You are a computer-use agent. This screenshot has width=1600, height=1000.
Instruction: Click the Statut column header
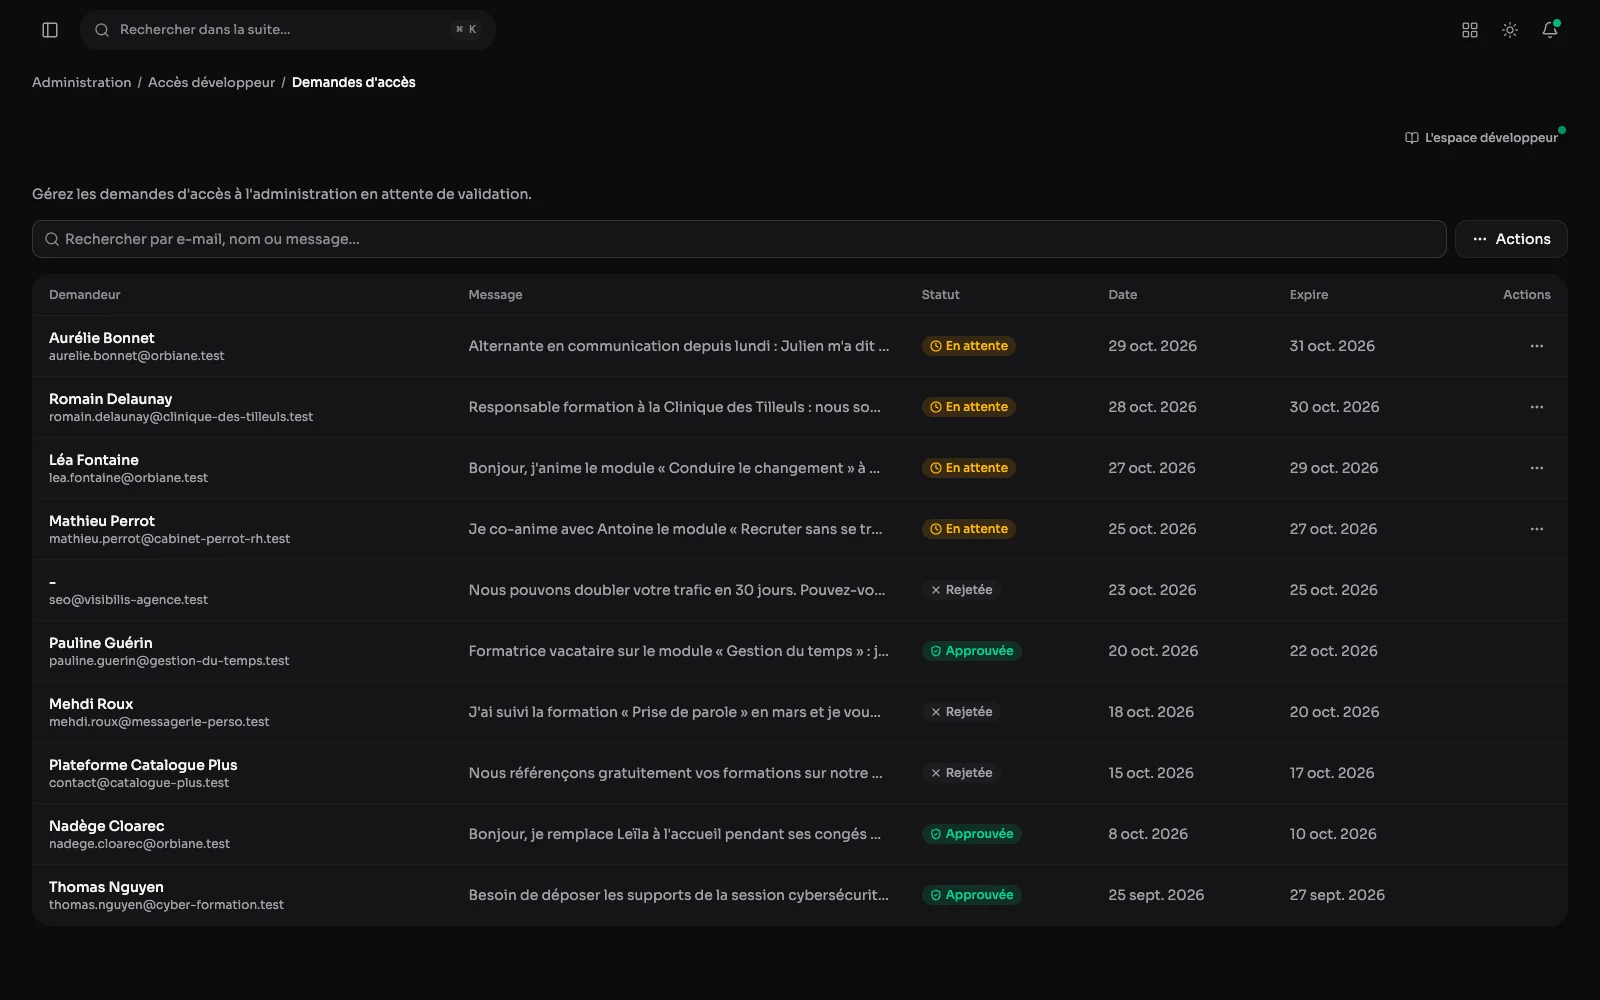[x=940, y=295]
